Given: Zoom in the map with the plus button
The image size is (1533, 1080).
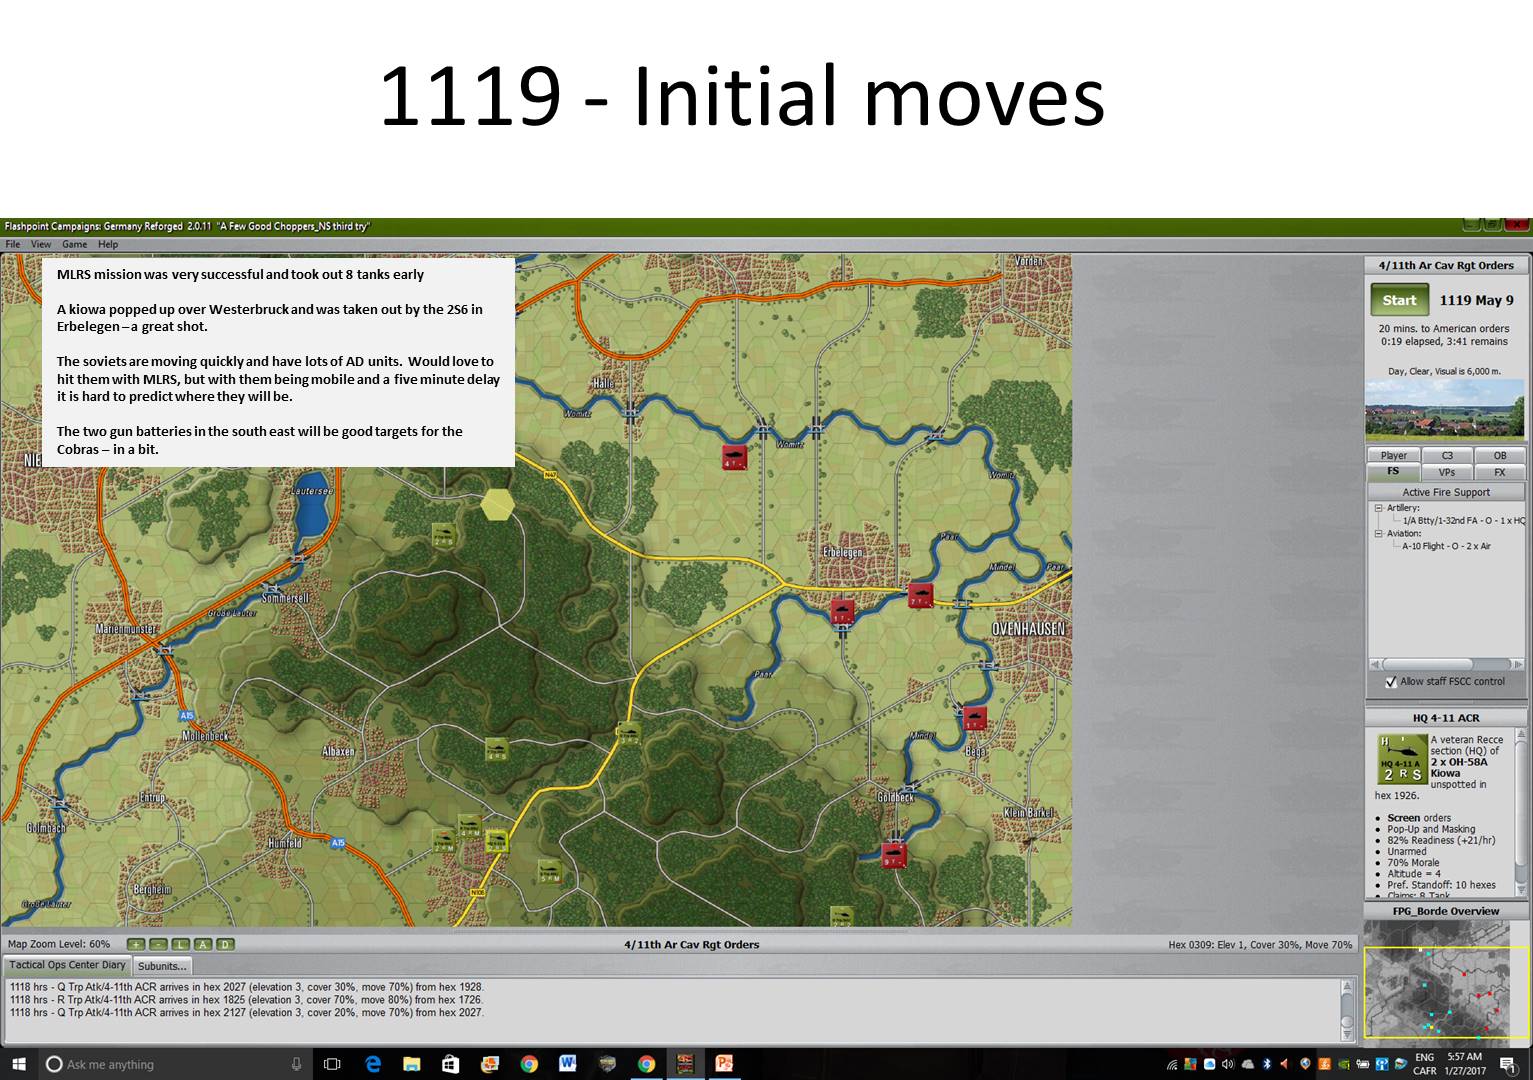Looking at the screenshot, I should [136, 944].
